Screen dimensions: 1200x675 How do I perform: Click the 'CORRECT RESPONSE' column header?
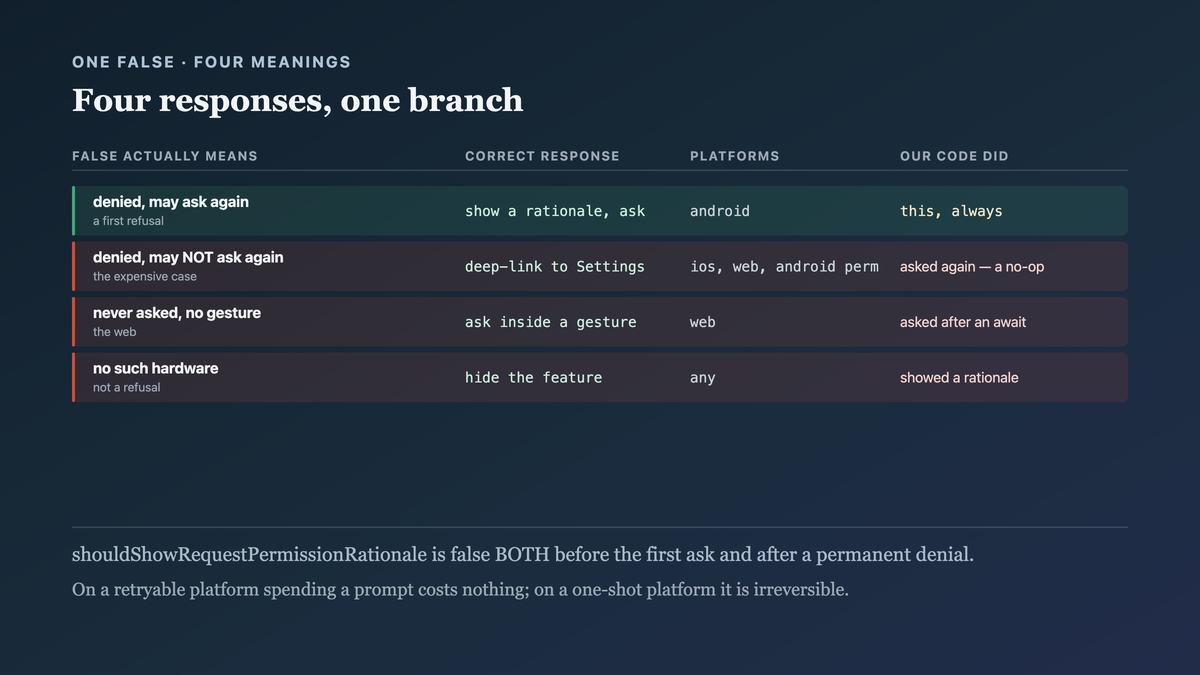click(x=542, y=156)
